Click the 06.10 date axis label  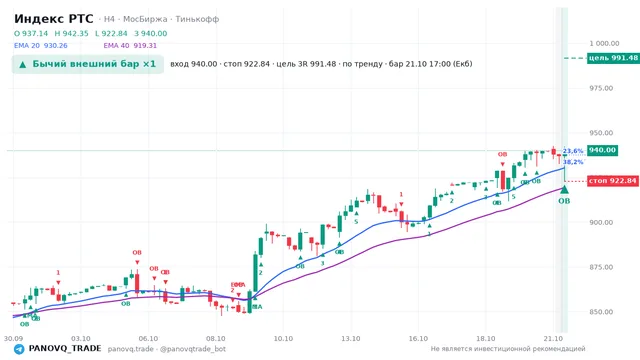[148, 338]
